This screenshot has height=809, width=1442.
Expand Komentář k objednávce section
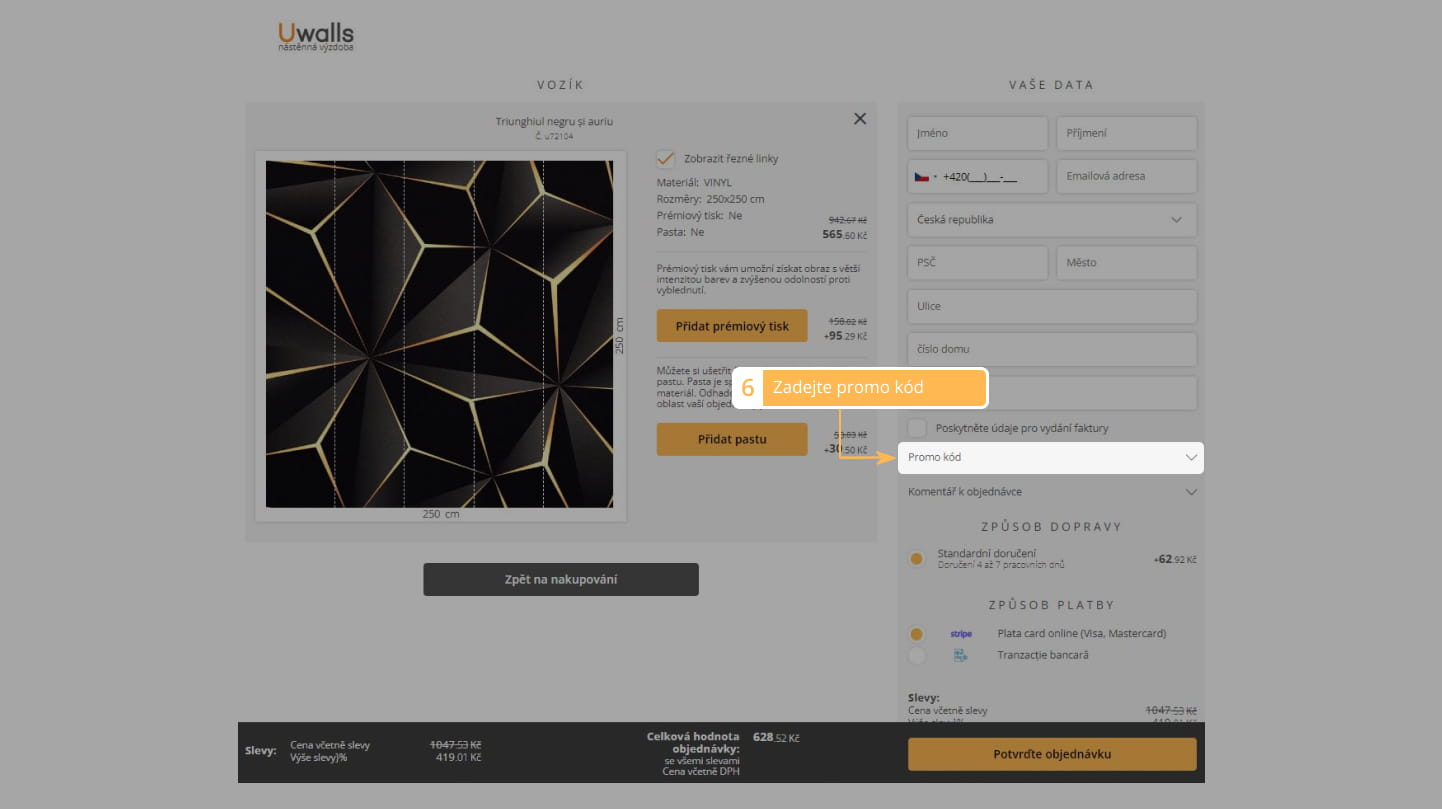[x=1051, y=492]
